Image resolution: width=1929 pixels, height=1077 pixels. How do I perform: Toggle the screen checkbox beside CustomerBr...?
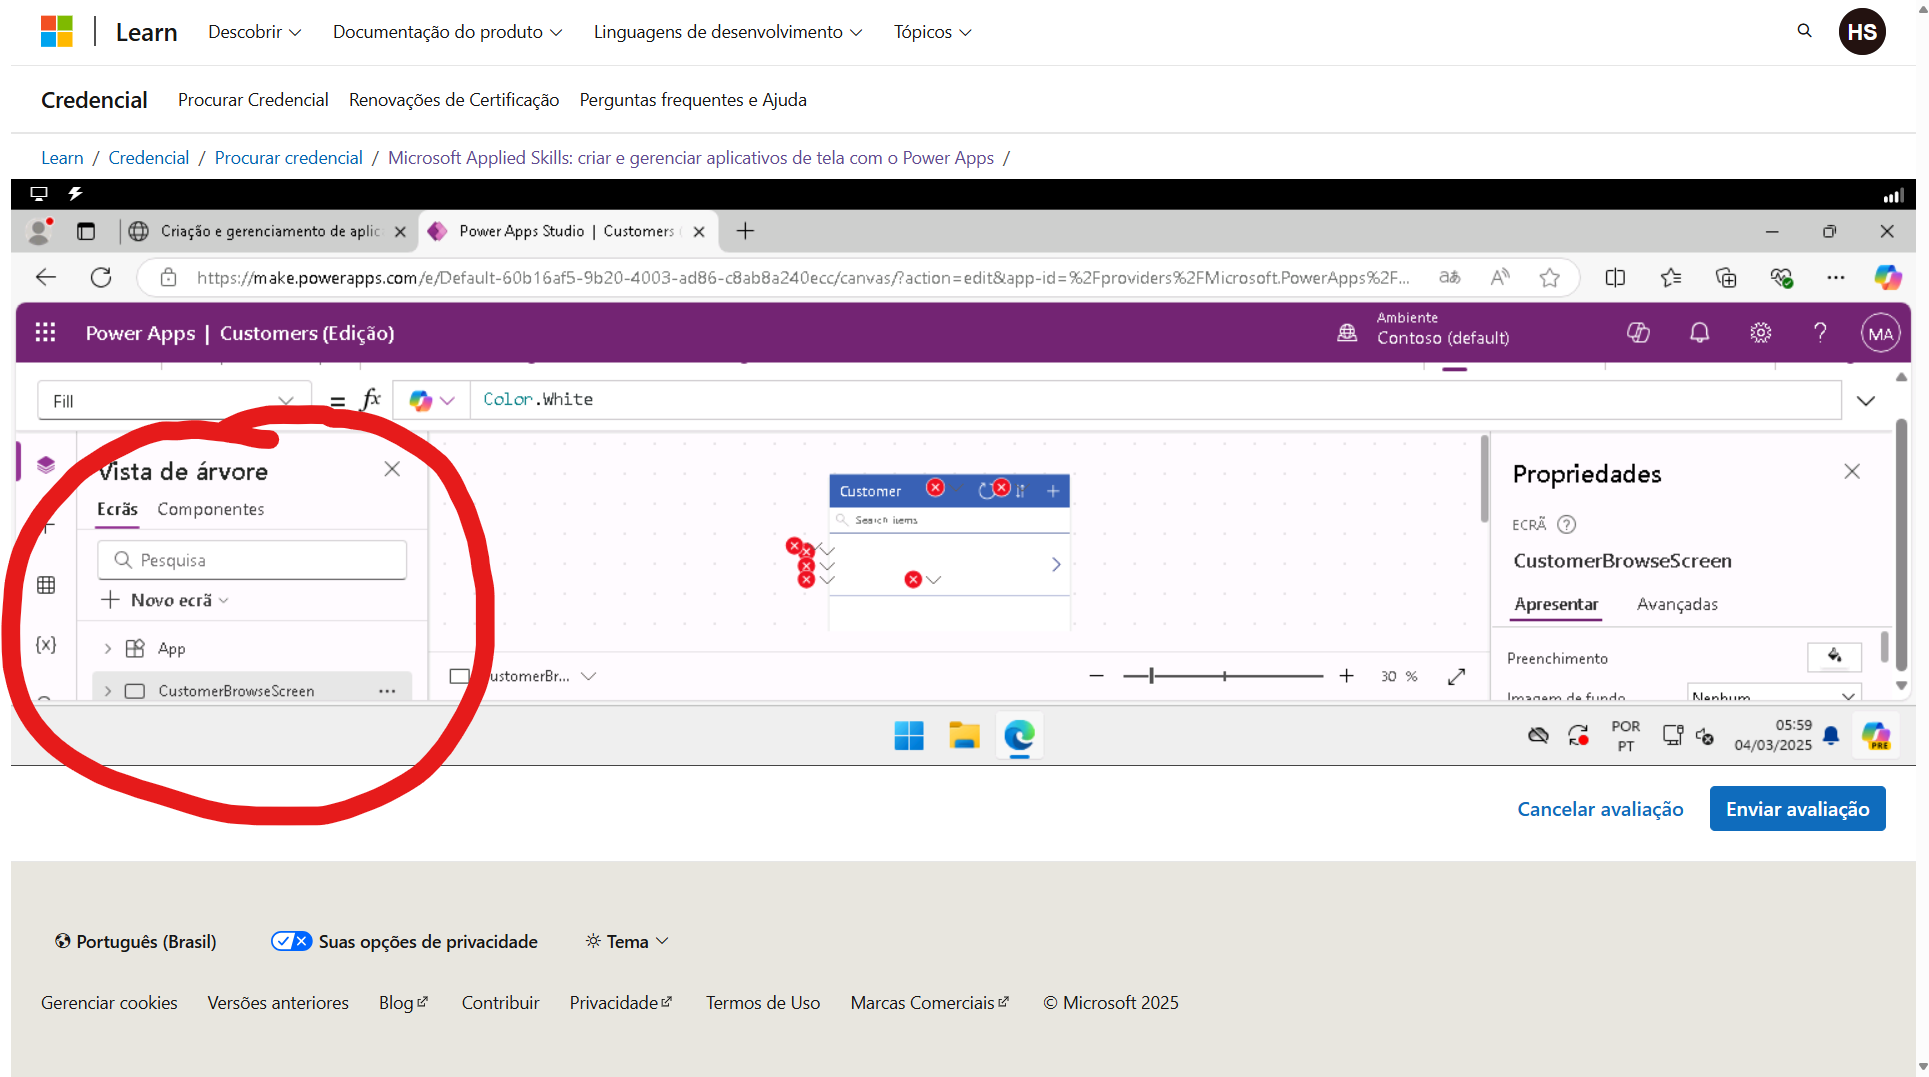[x=459, y=676]
